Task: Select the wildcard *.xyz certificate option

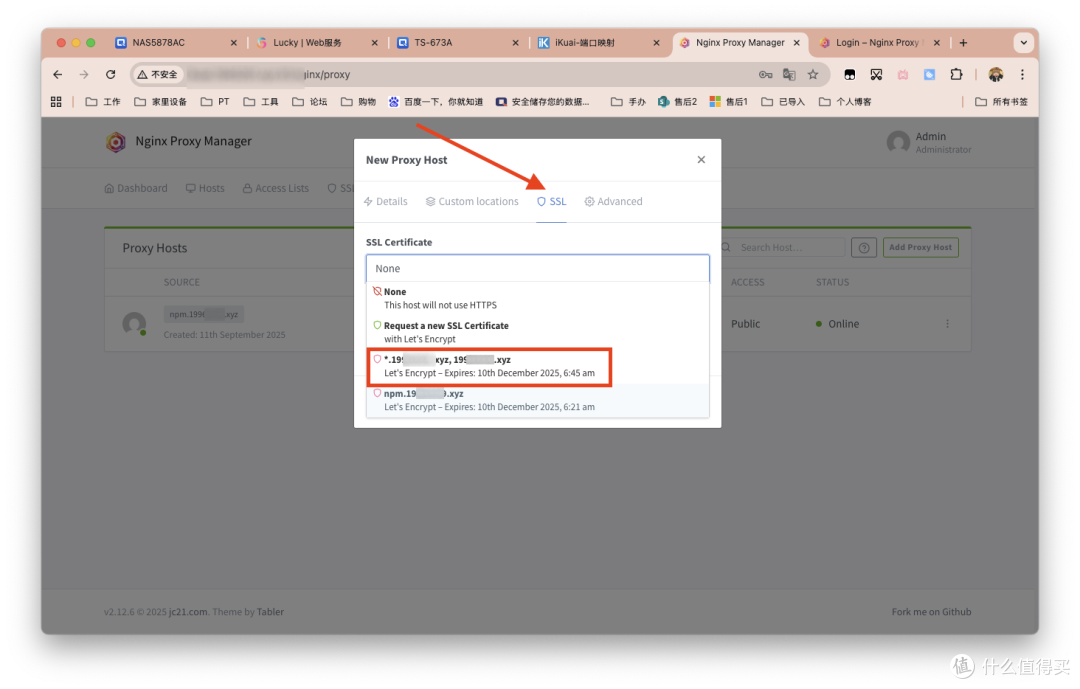Action: point(537,366)
